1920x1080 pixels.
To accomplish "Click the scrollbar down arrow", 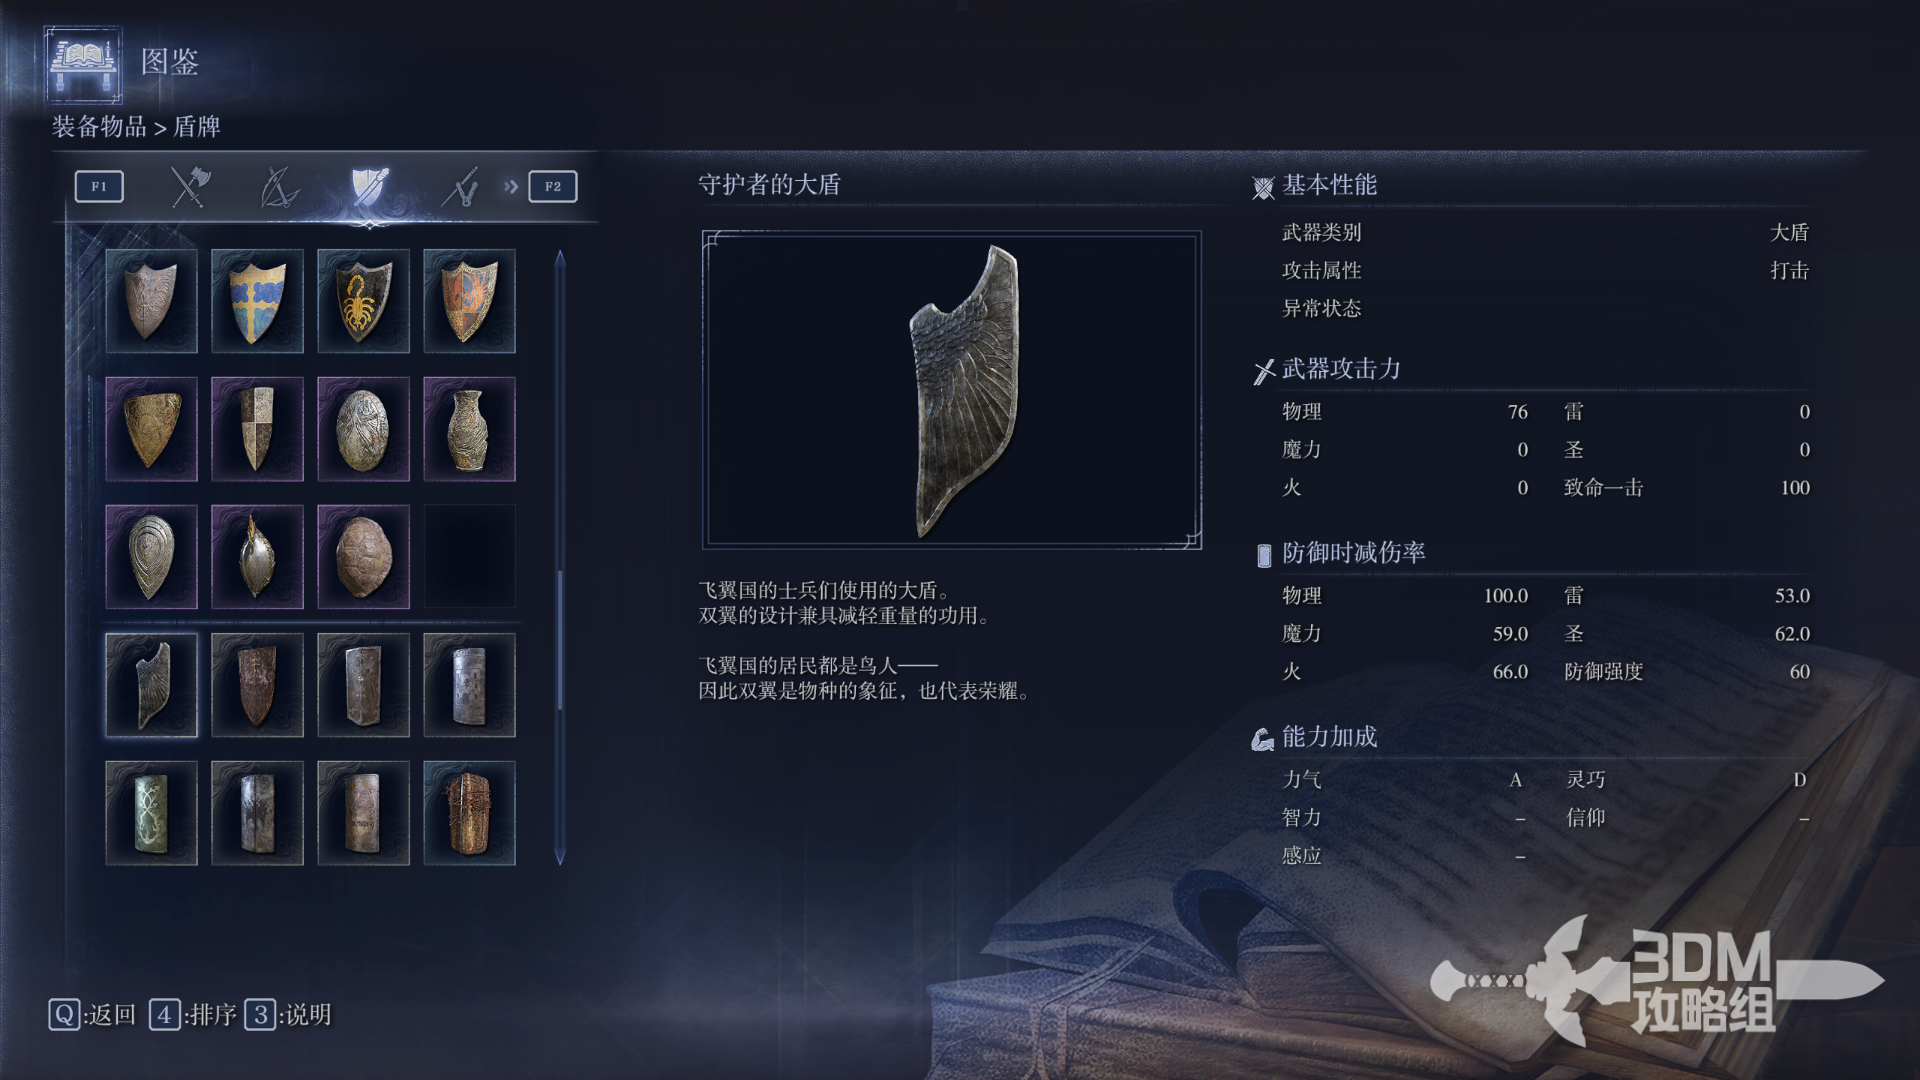I will 560,857.
